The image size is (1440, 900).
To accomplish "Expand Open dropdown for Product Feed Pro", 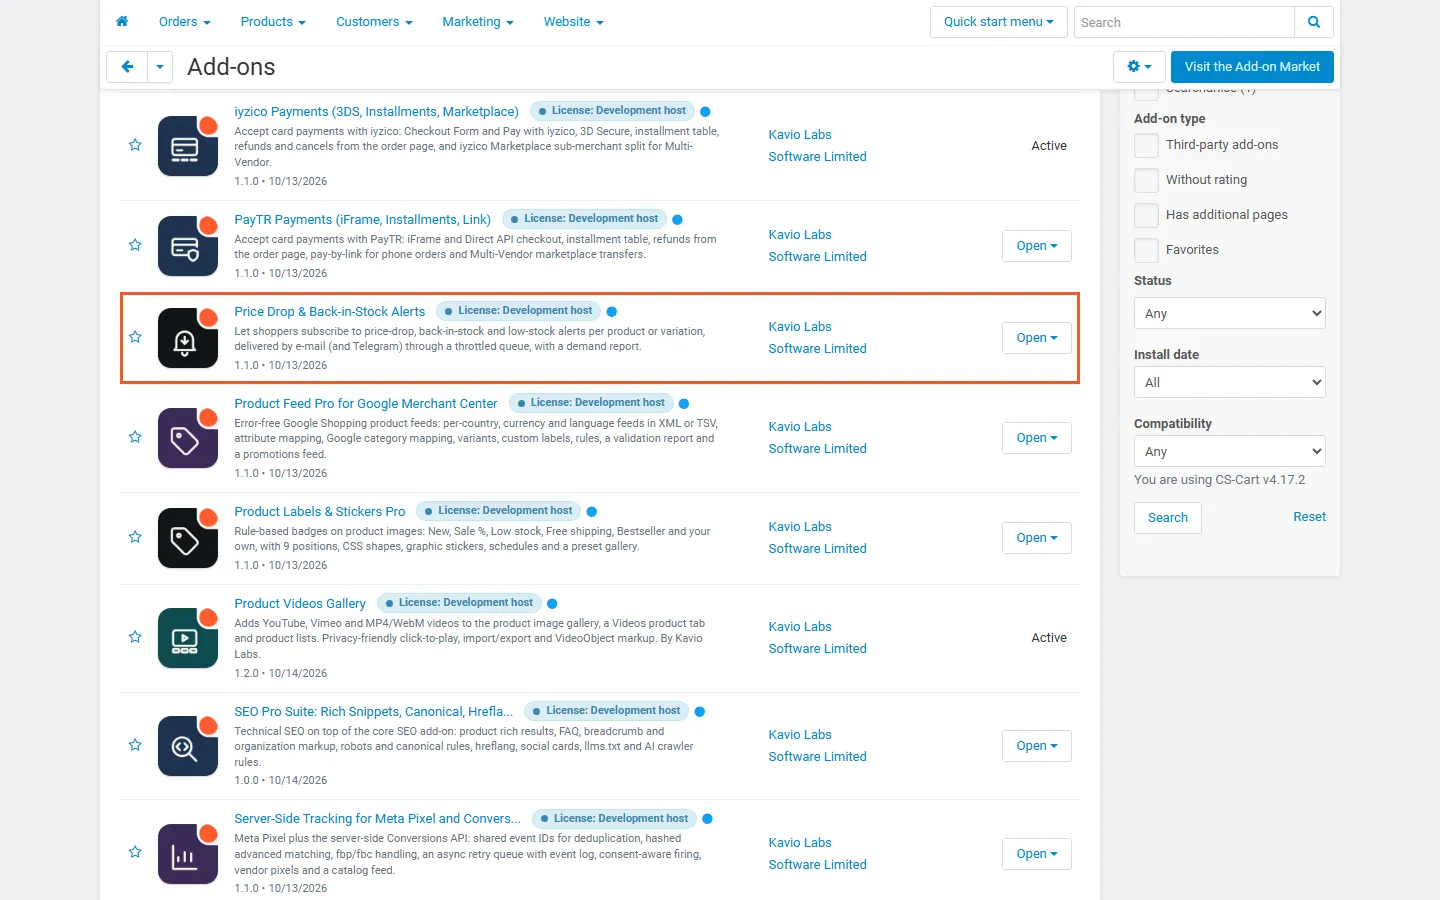I will pos(1037,438).
